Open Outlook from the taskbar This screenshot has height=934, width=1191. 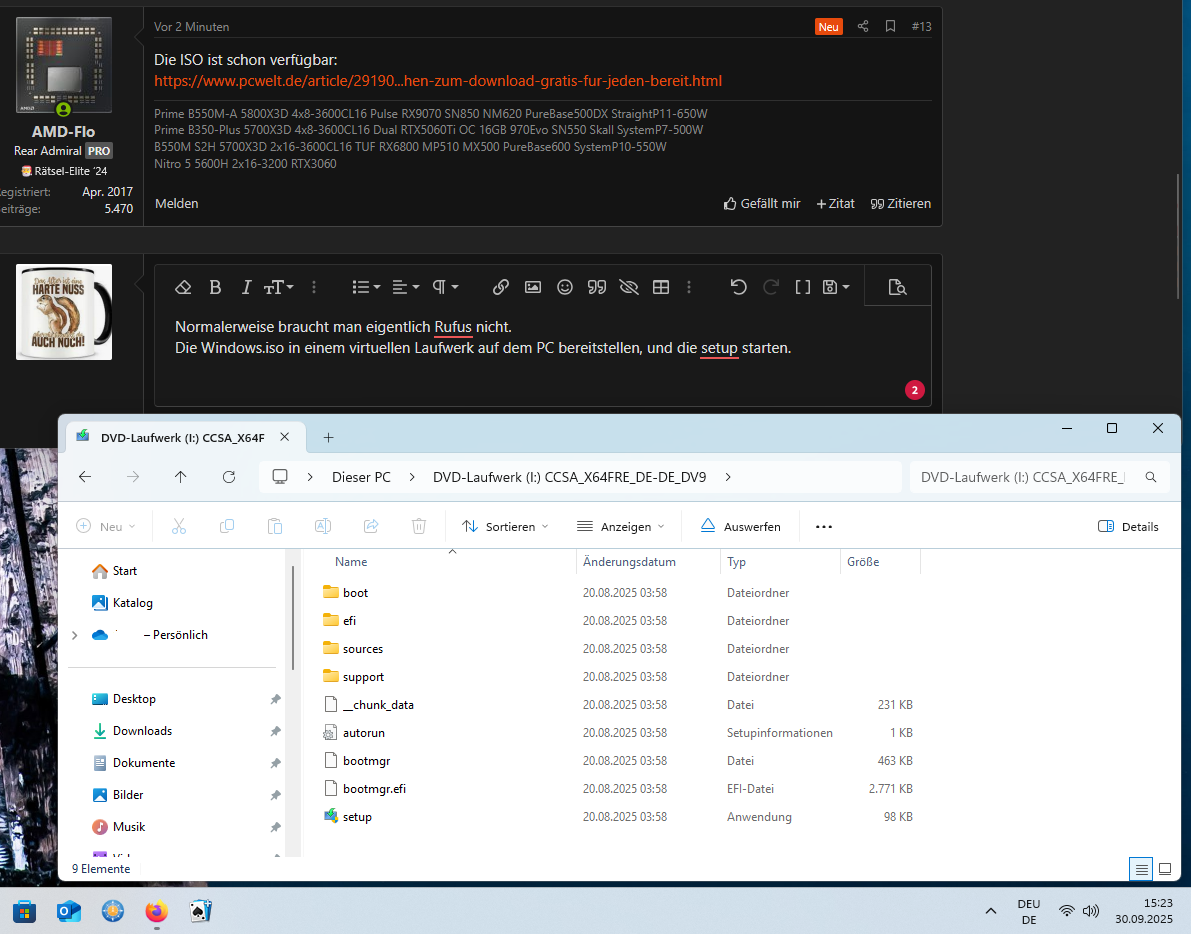coord(69,911)
